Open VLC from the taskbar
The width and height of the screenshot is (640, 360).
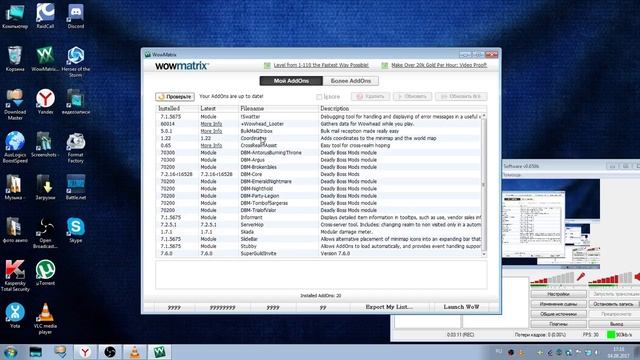tap(135, 352)
